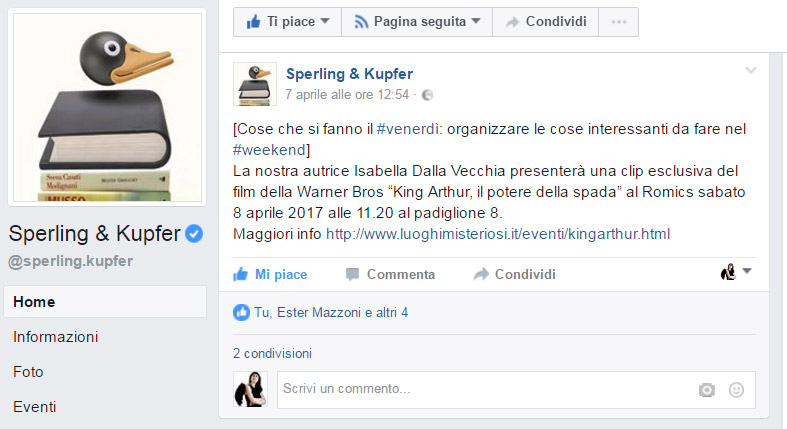Expand the post options chevron at top right
This screenshot has width=787, height=429.
point(751,70)
